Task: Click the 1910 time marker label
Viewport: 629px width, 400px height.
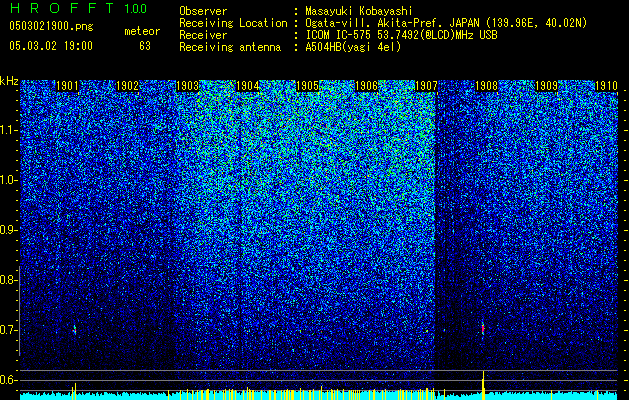Action: 606,86
